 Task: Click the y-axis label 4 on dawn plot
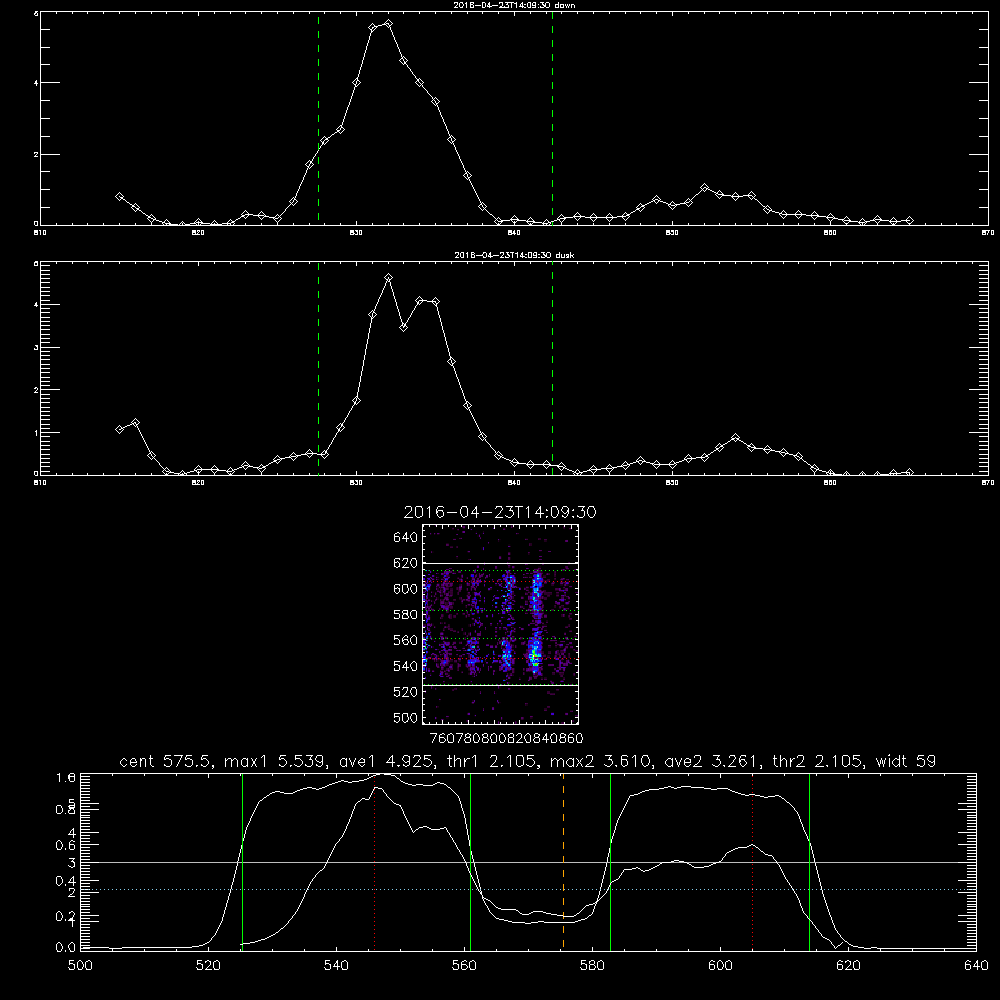click(x=36, y=83)
